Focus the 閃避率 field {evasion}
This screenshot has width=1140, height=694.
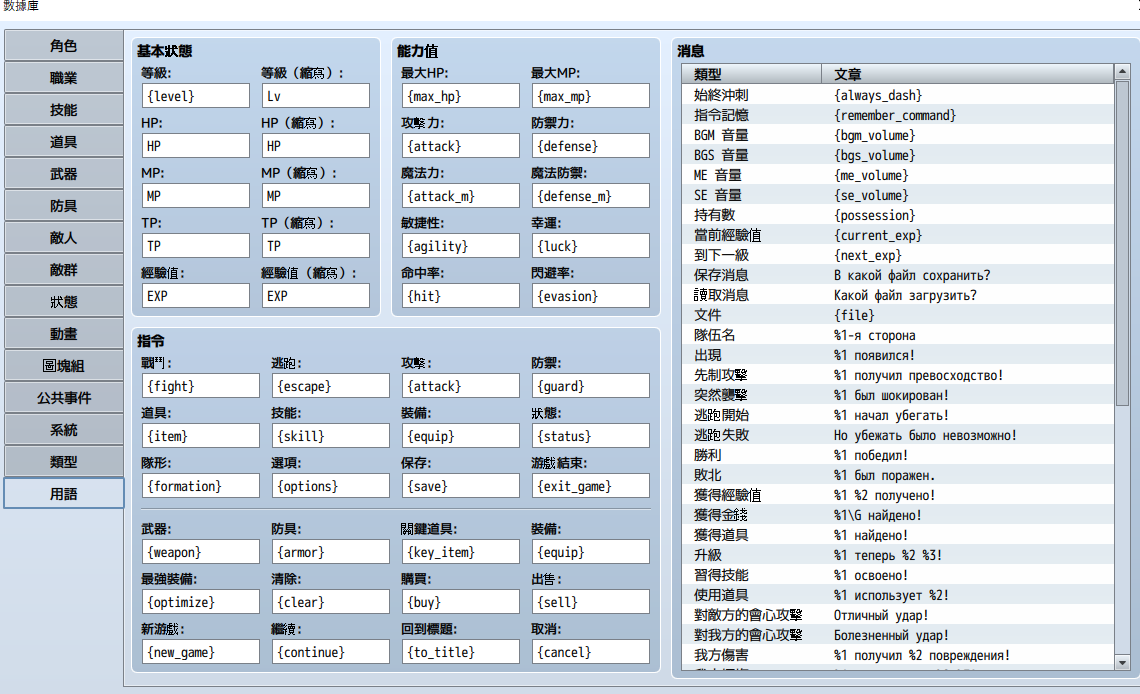pos(590,296)
